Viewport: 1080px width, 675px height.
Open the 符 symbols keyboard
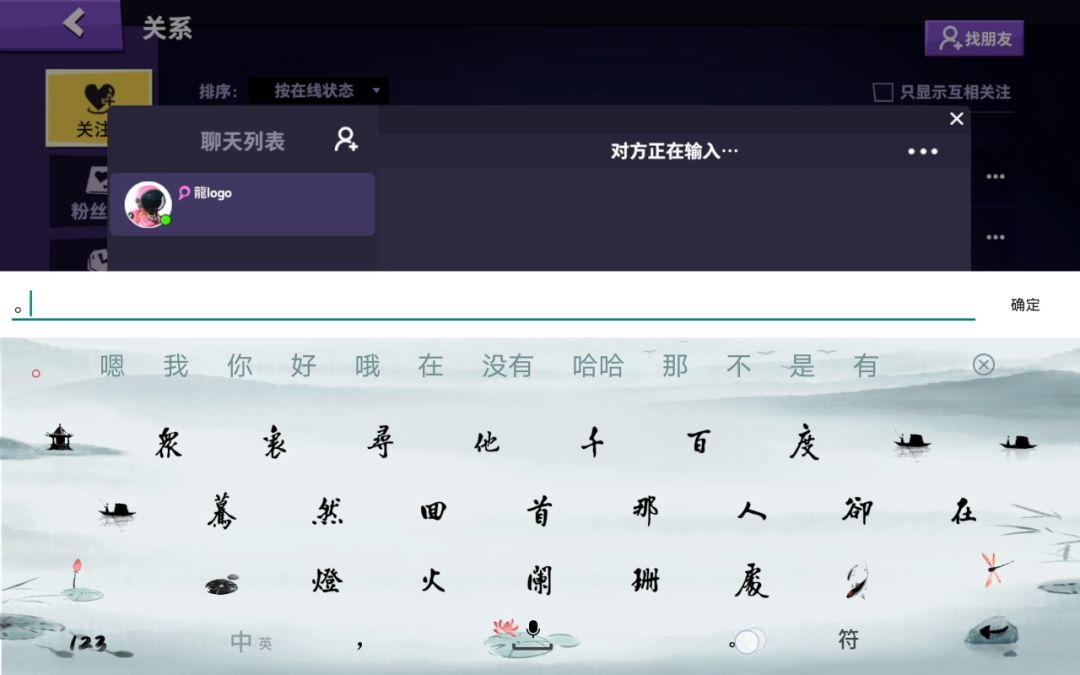point(848,640)
